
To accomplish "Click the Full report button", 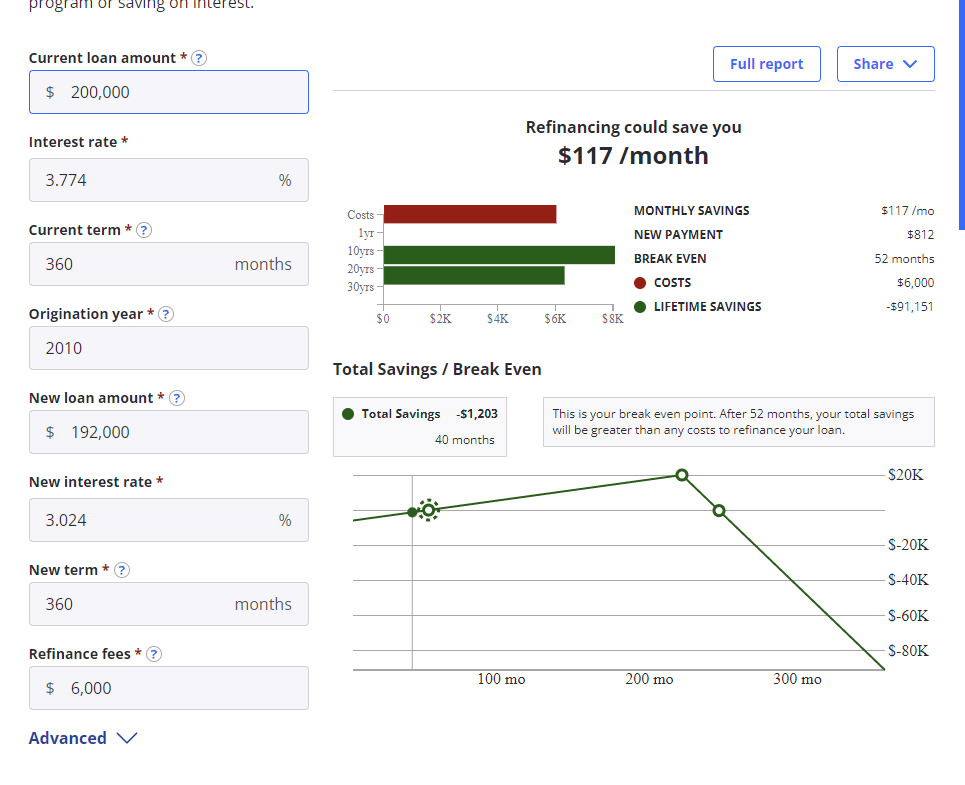I will point(767,64).
